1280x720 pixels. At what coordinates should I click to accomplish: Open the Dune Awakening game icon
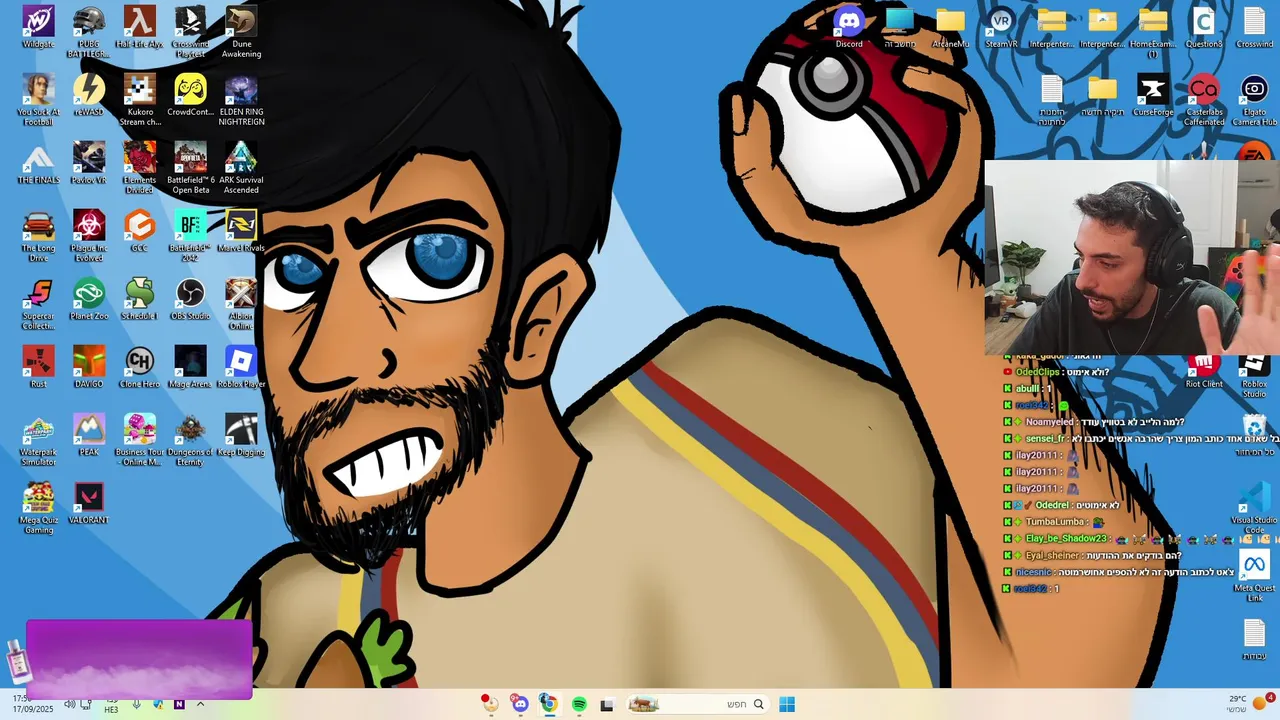tap(241, 31)
